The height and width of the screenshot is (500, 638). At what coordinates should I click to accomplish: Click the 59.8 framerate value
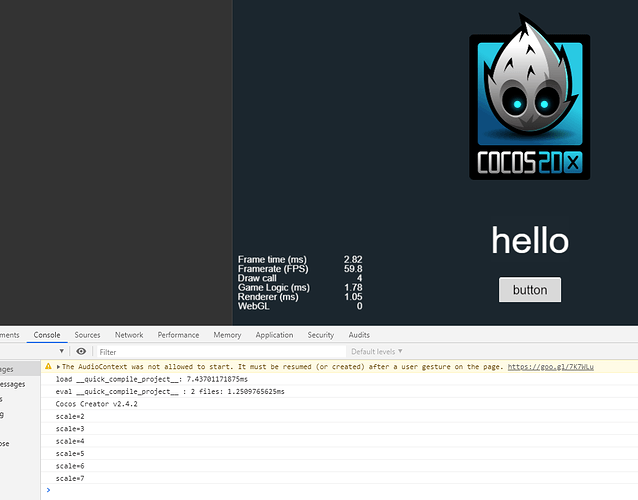[353, 269]
